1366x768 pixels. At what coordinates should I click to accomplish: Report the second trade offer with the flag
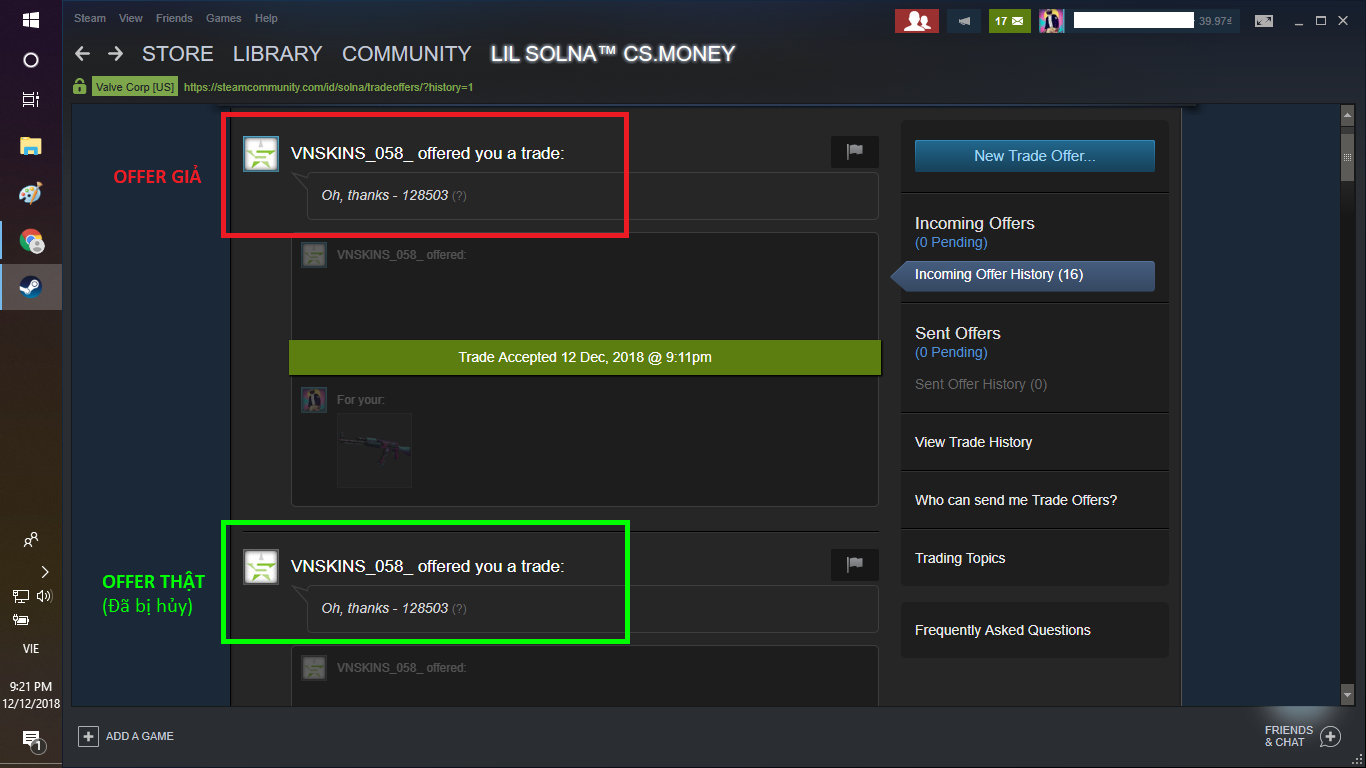(855, 564)
